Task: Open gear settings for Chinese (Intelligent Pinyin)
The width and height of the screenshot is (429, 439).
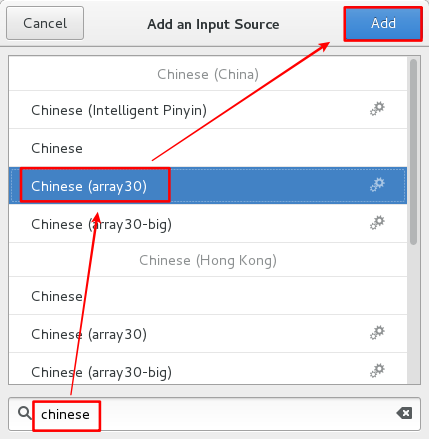Action: [377, 109]
